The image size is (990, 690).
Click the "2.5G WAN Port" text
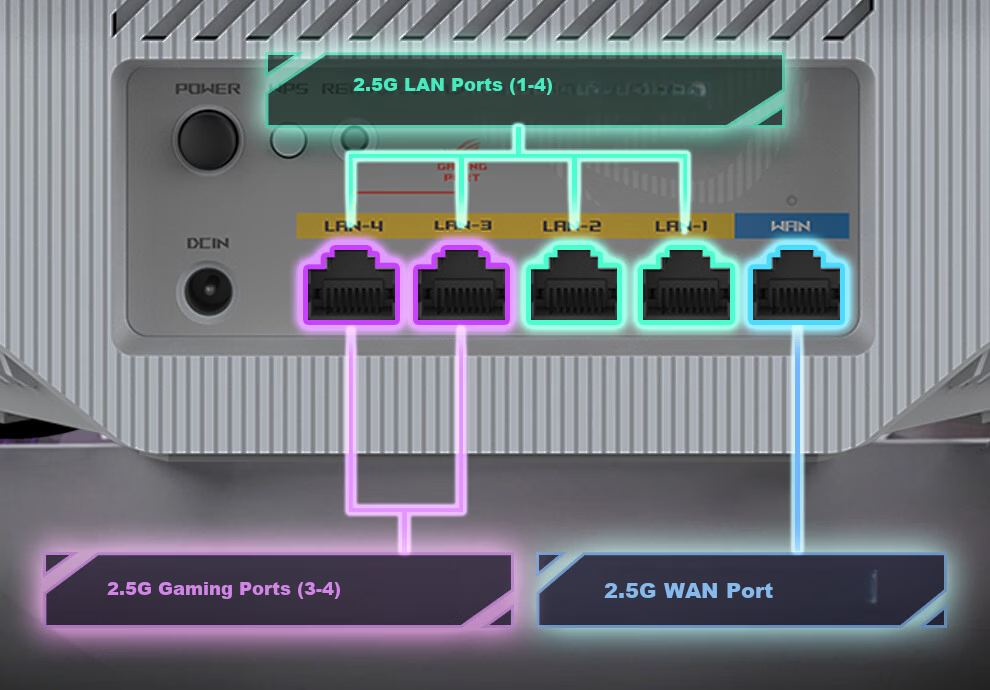click(x=688, y=591)
